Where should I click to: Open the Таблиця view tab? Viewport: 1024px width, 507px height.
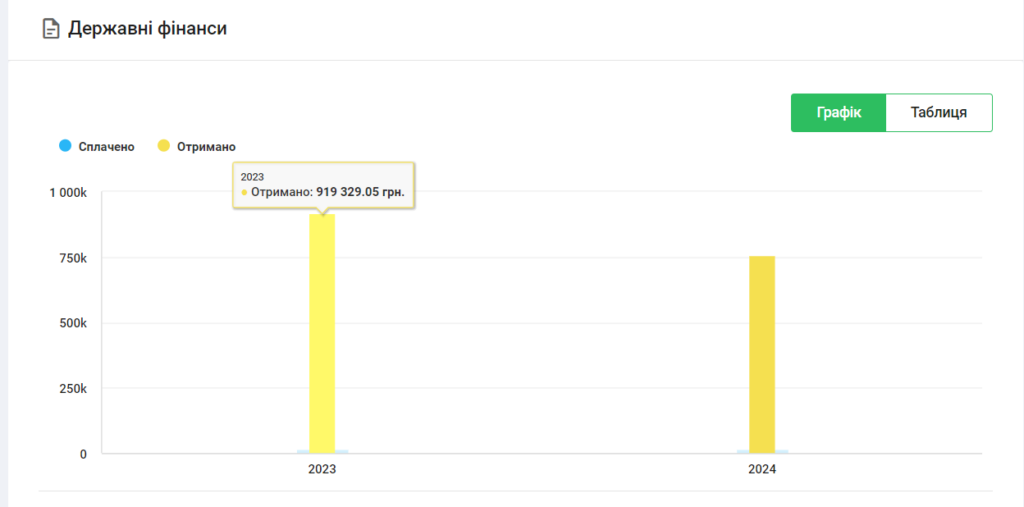939,113
